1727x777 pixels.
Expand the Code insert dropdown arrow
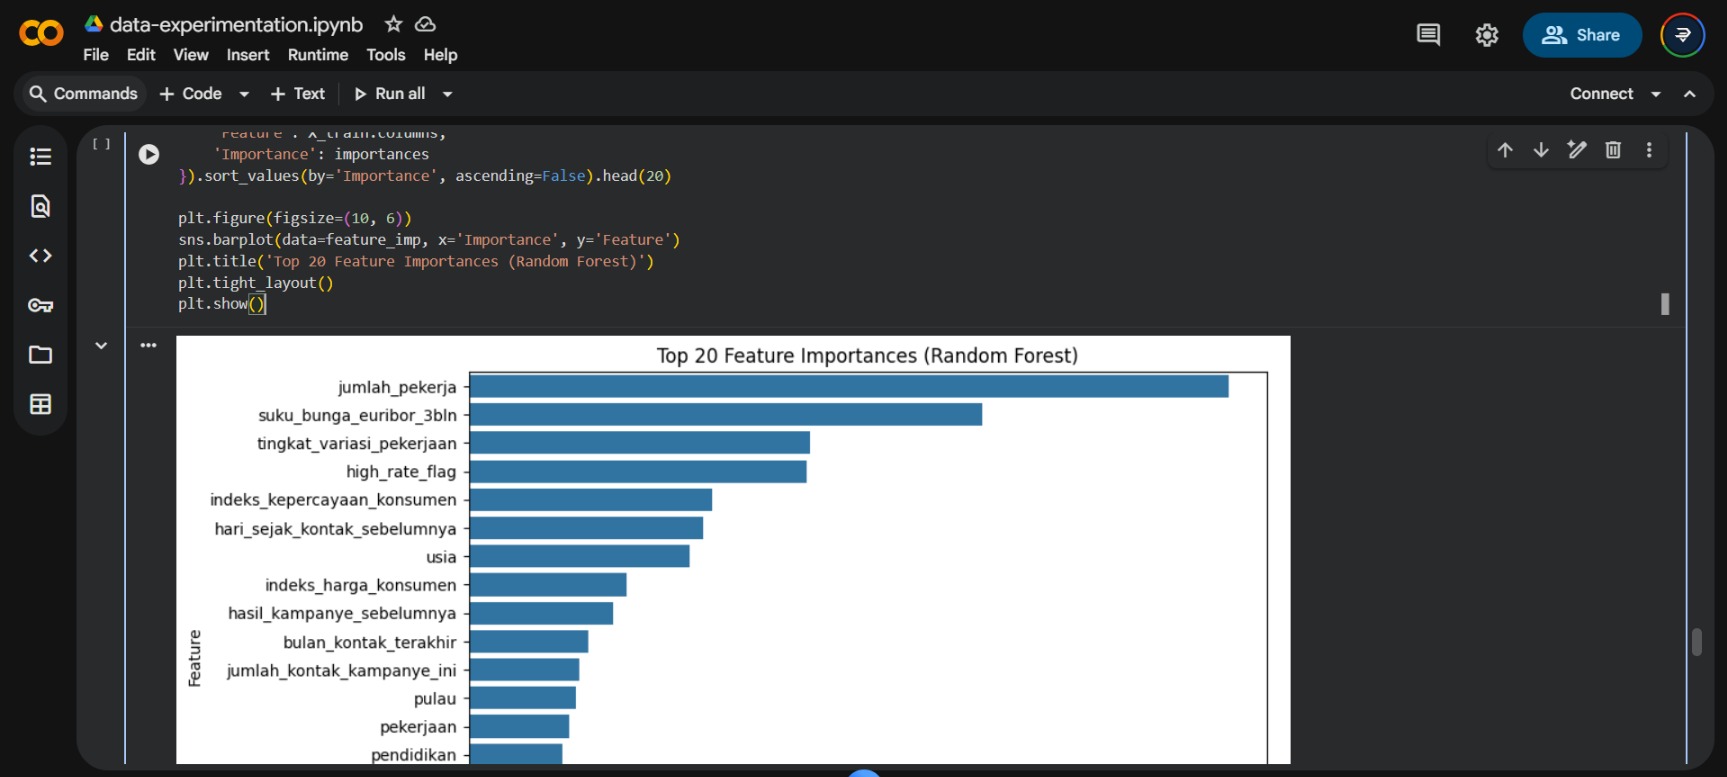(244, 94)
